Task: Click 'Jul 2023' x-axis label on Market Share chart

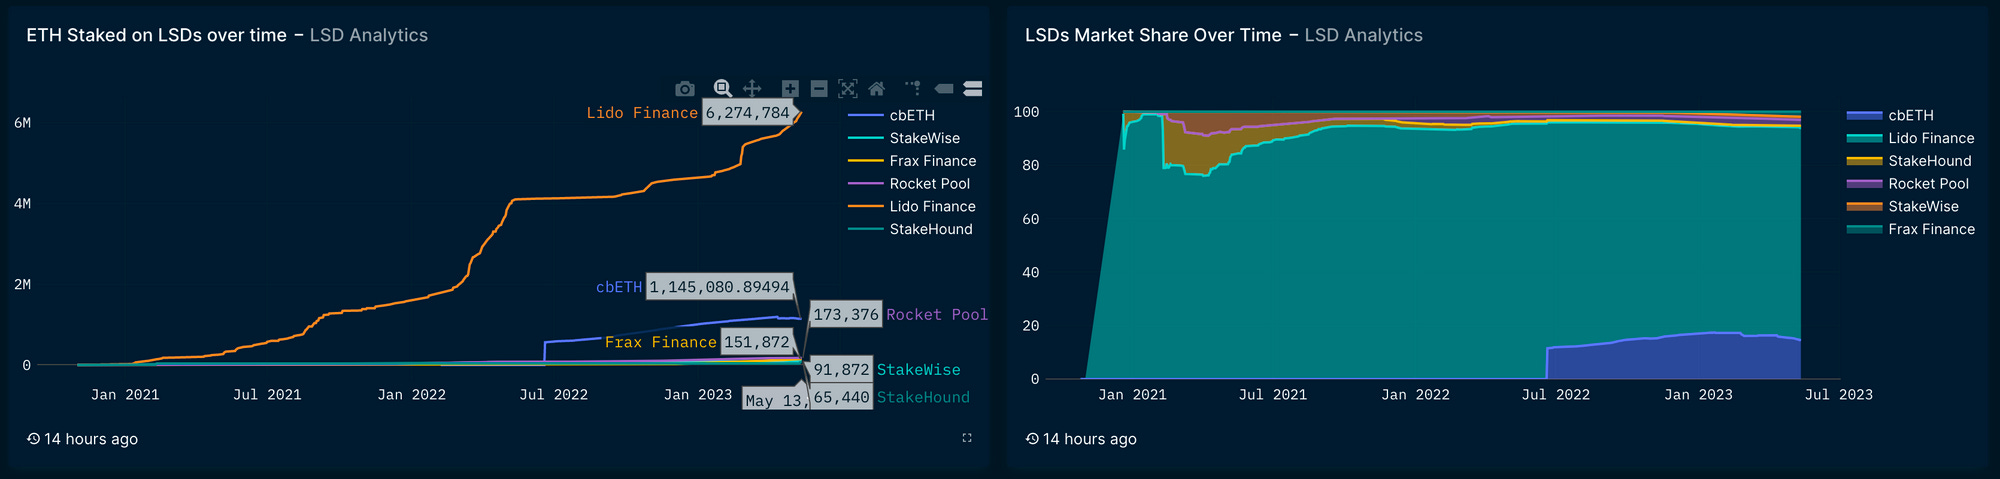Action: point(1838,395)
